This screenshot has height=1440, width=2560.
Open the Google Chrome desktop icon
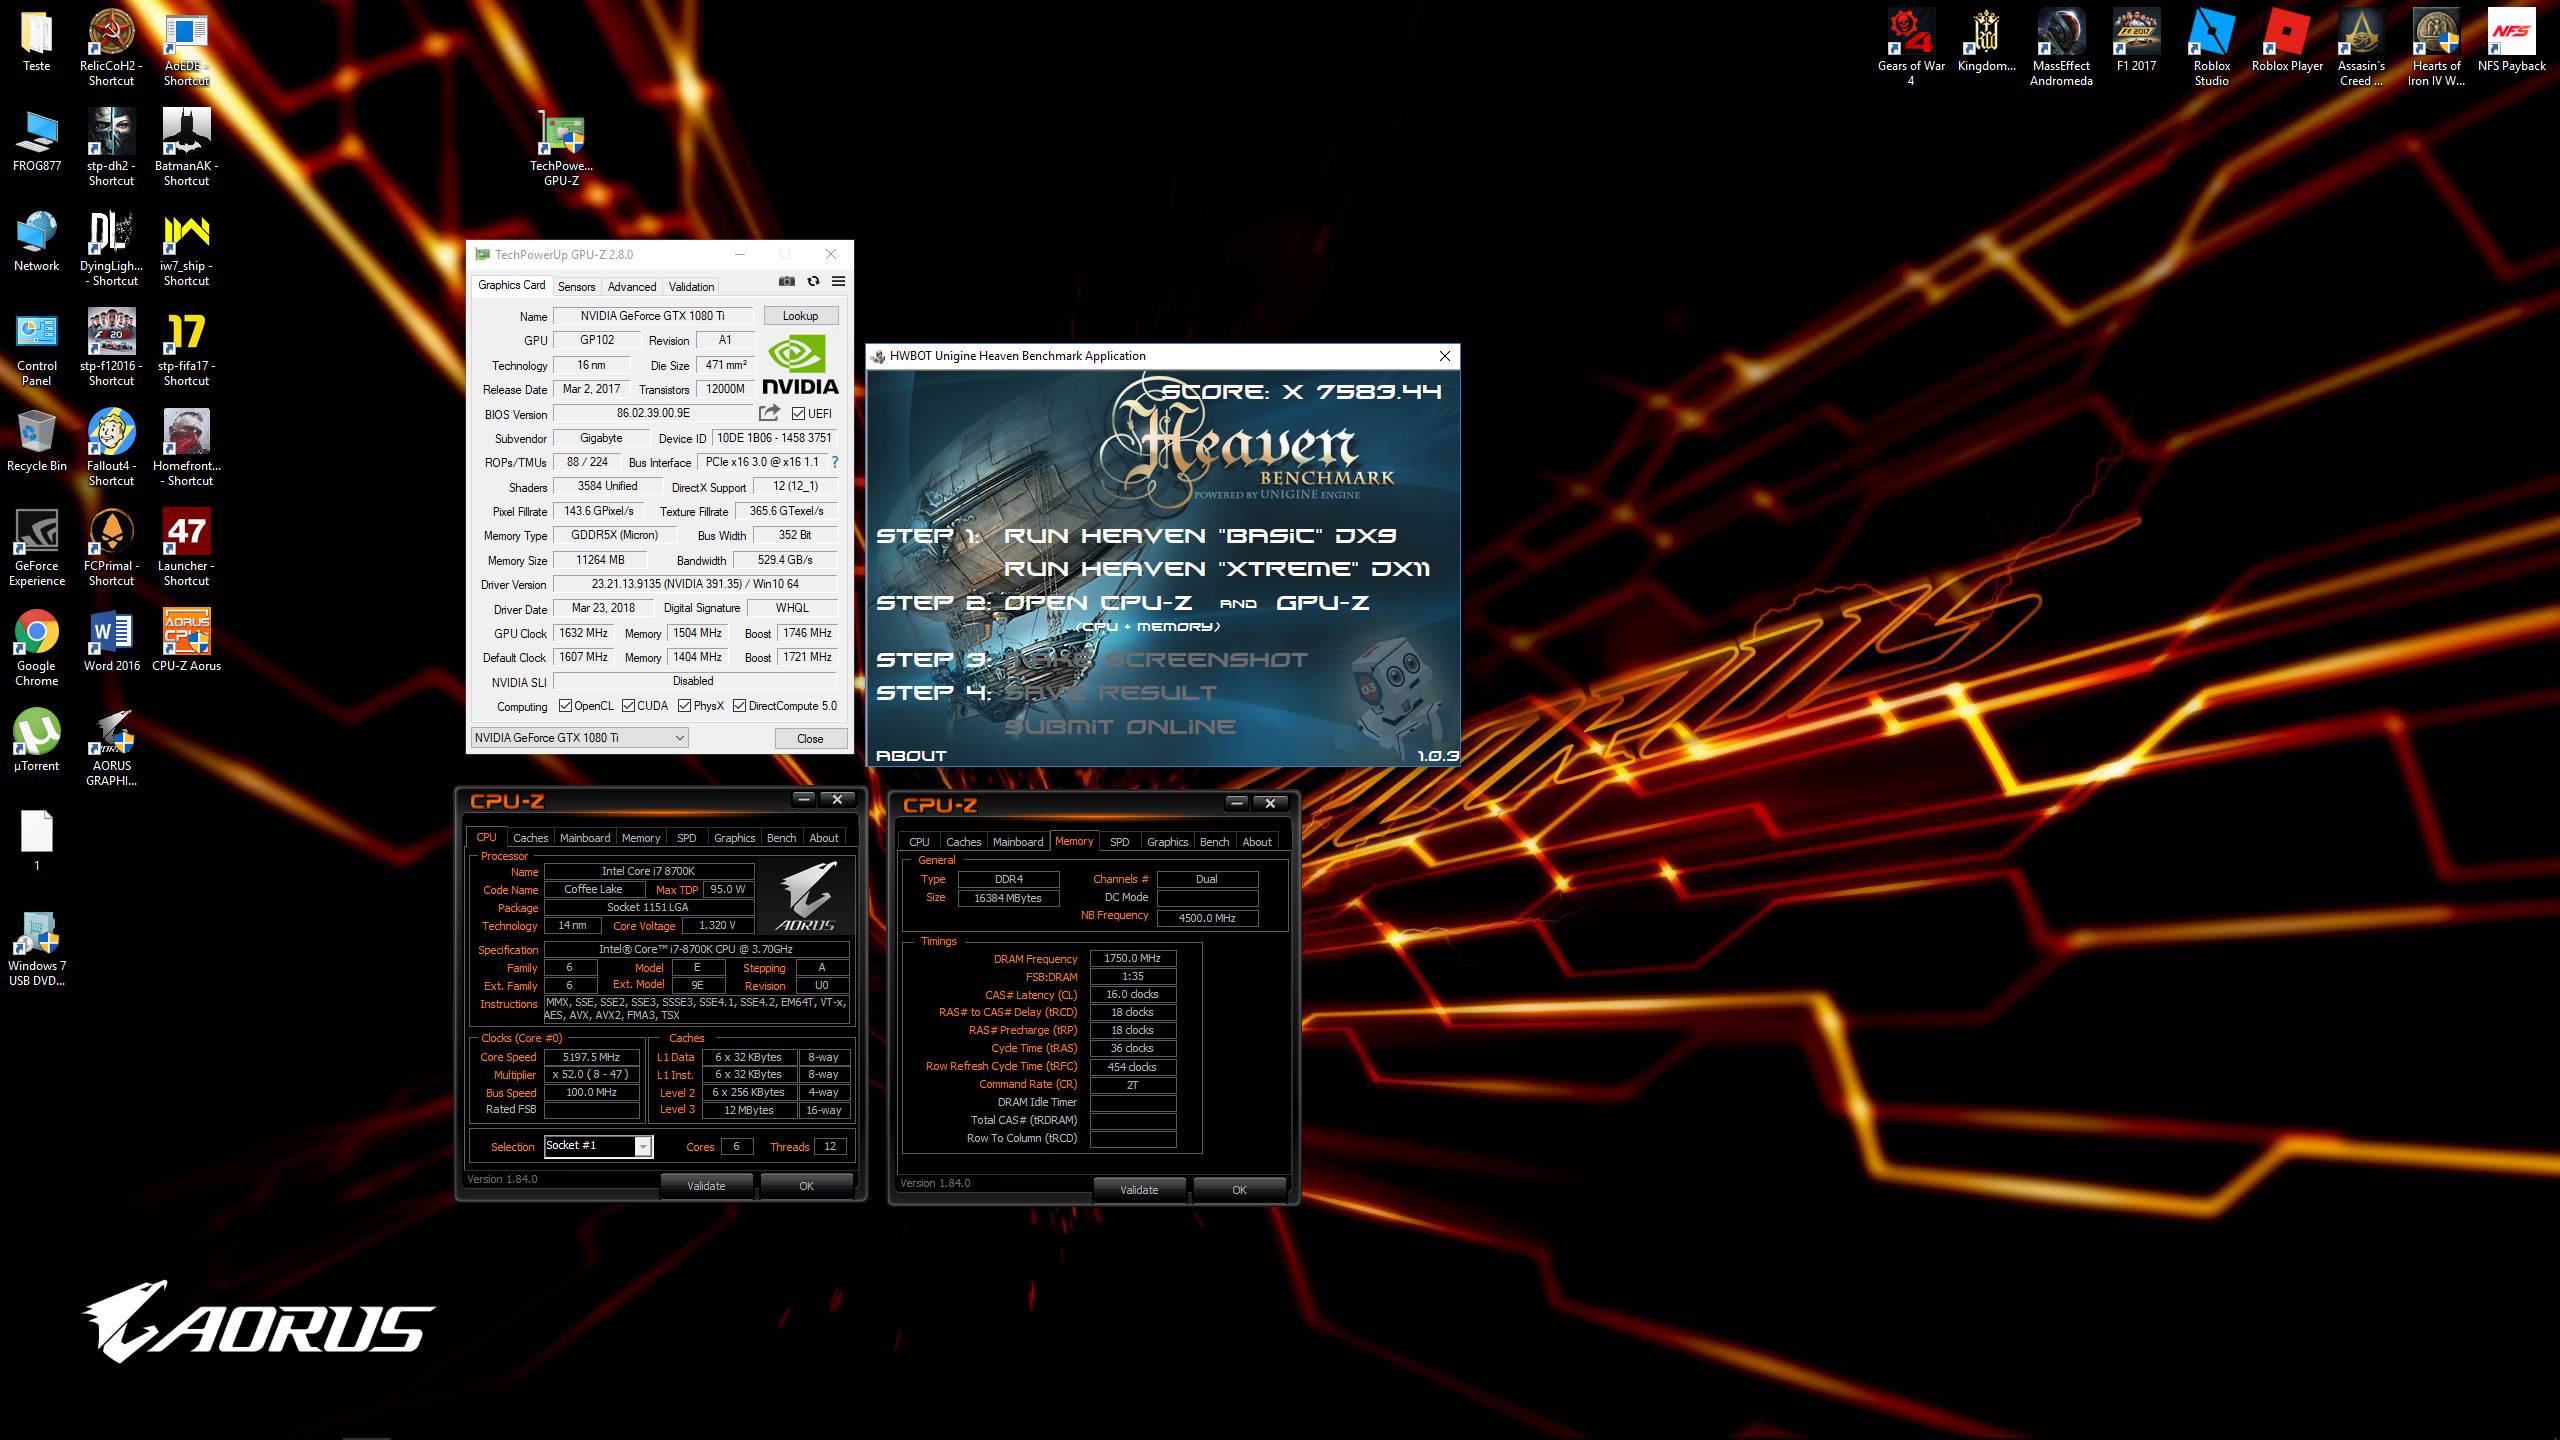37,648
